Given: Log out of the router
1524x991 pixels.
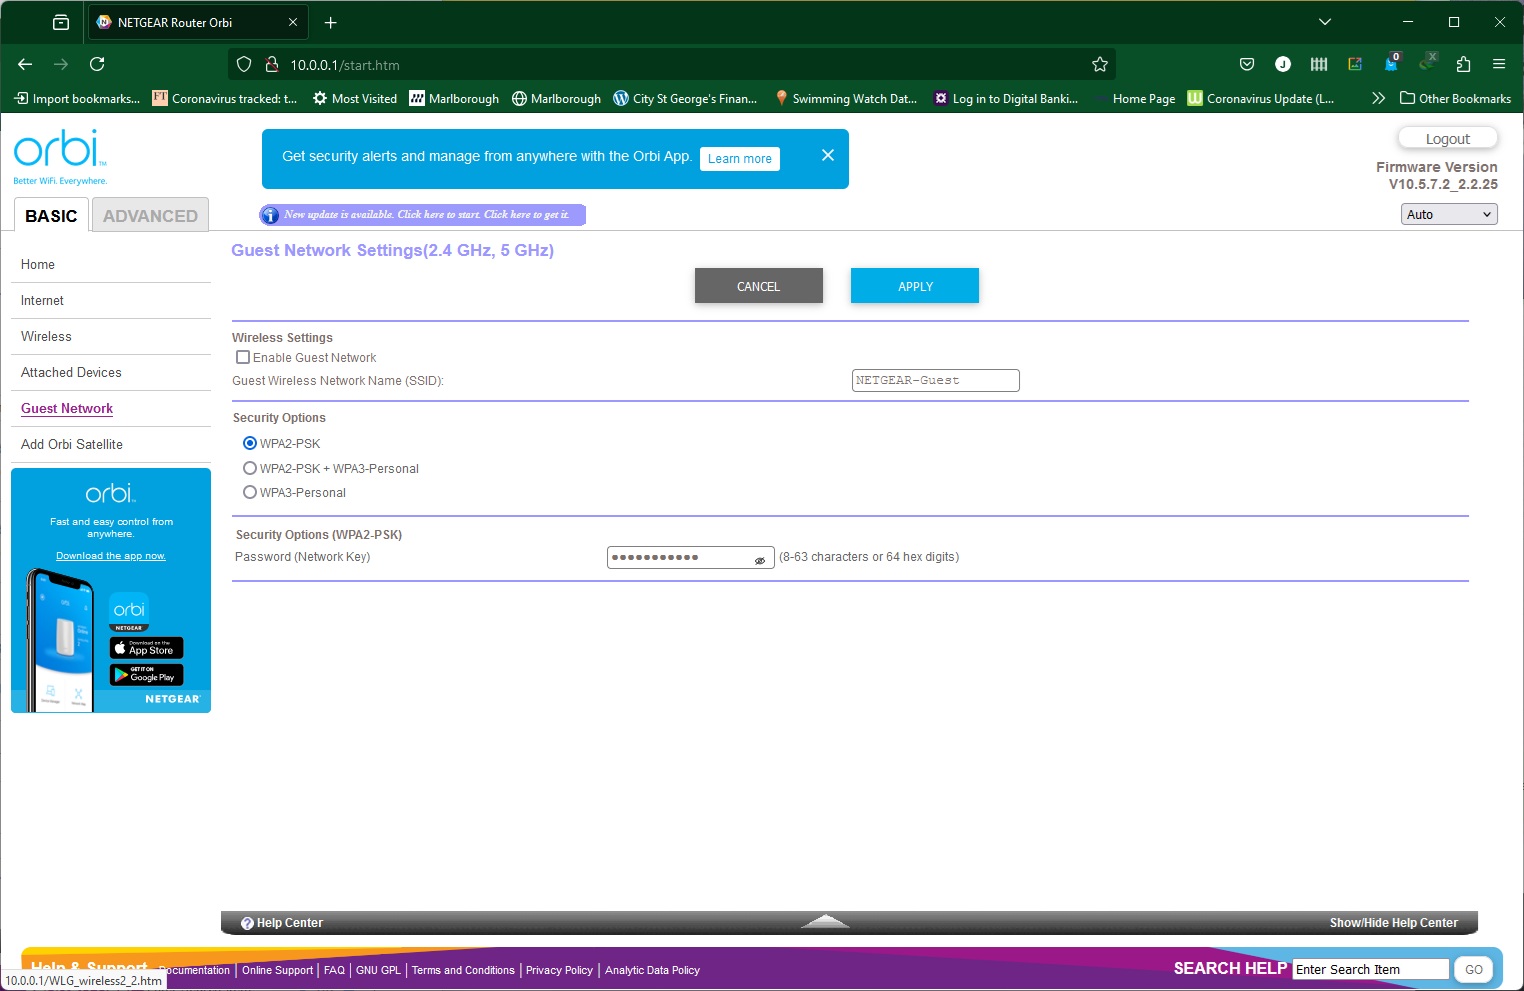Looking at the screenshot, I should [1447, 138].
